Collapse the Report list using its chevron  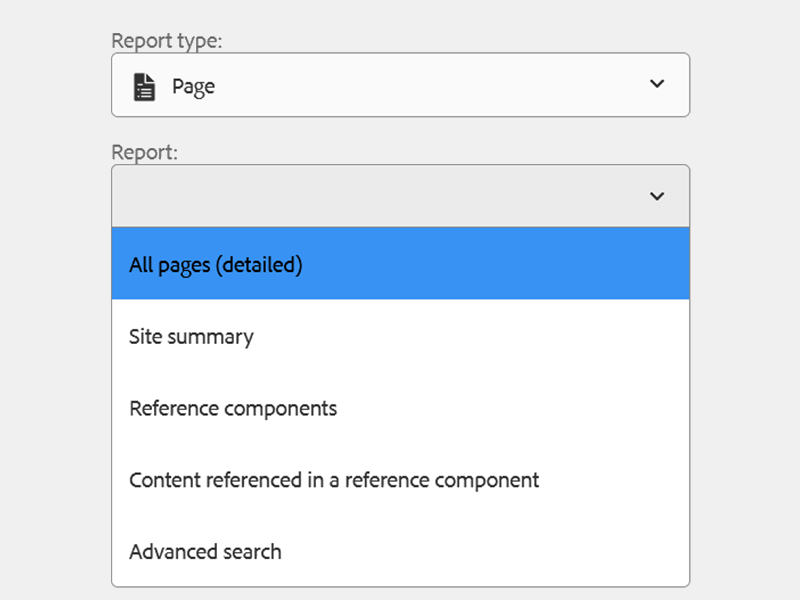(x=657, y=197)
